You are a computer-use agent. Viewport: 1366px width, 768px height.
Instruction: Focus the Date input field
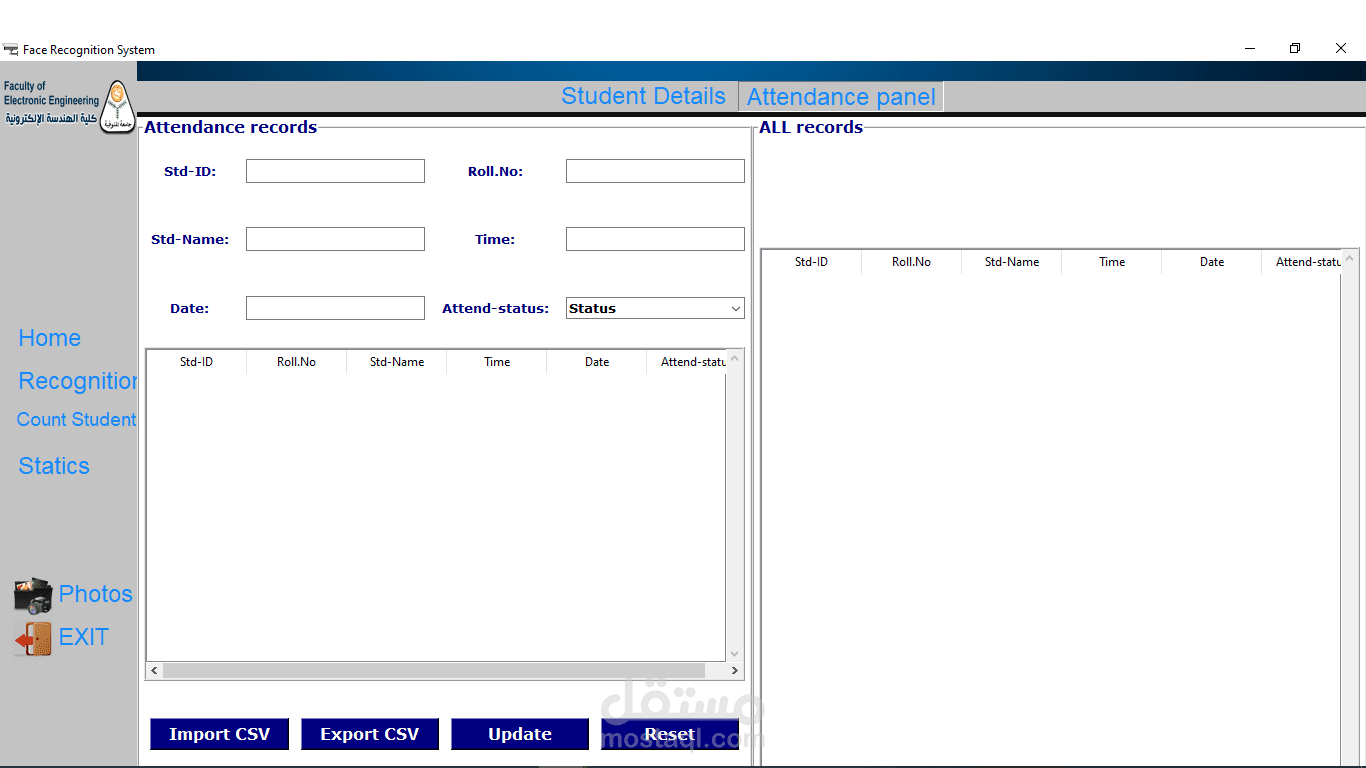pos(335,308)
